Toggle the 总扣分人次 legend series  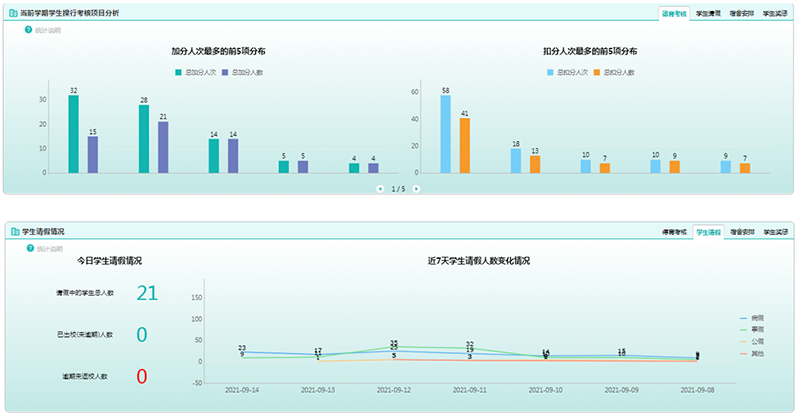tap(567, 72)
